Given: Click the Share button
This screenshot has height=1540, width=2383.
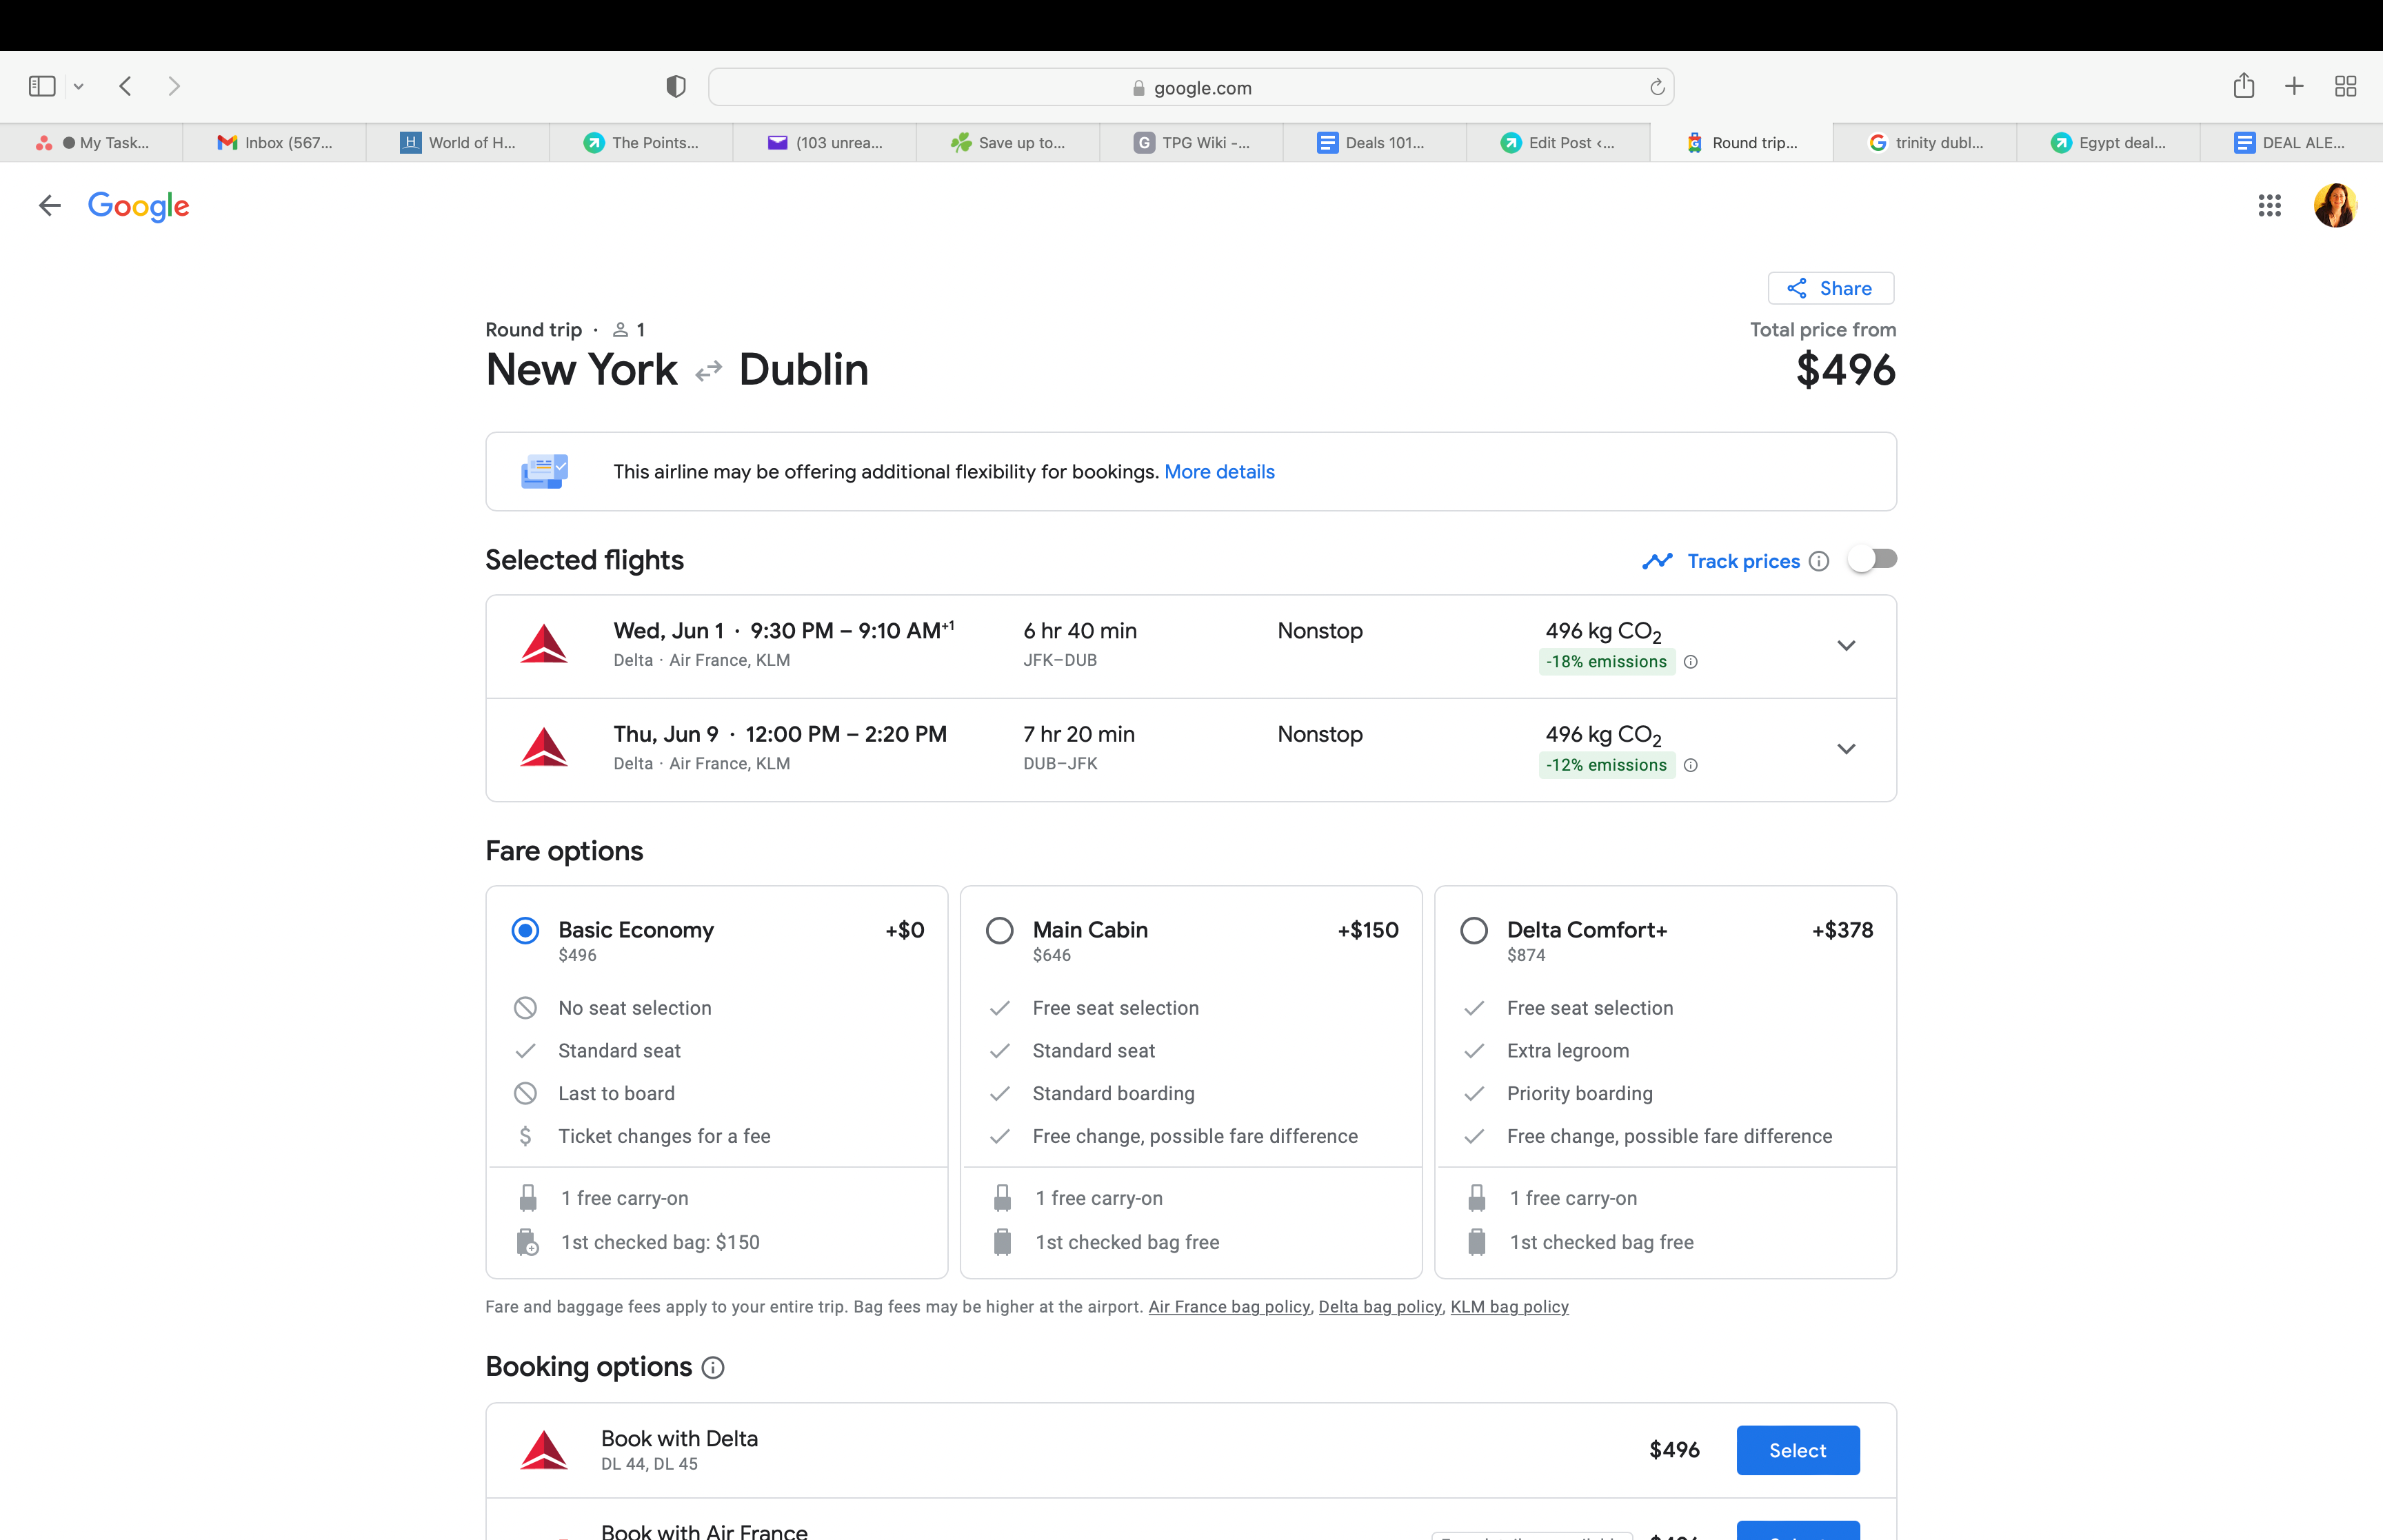Looking at the screenshot, I should pyautogui.click(x=1830, y=288).
